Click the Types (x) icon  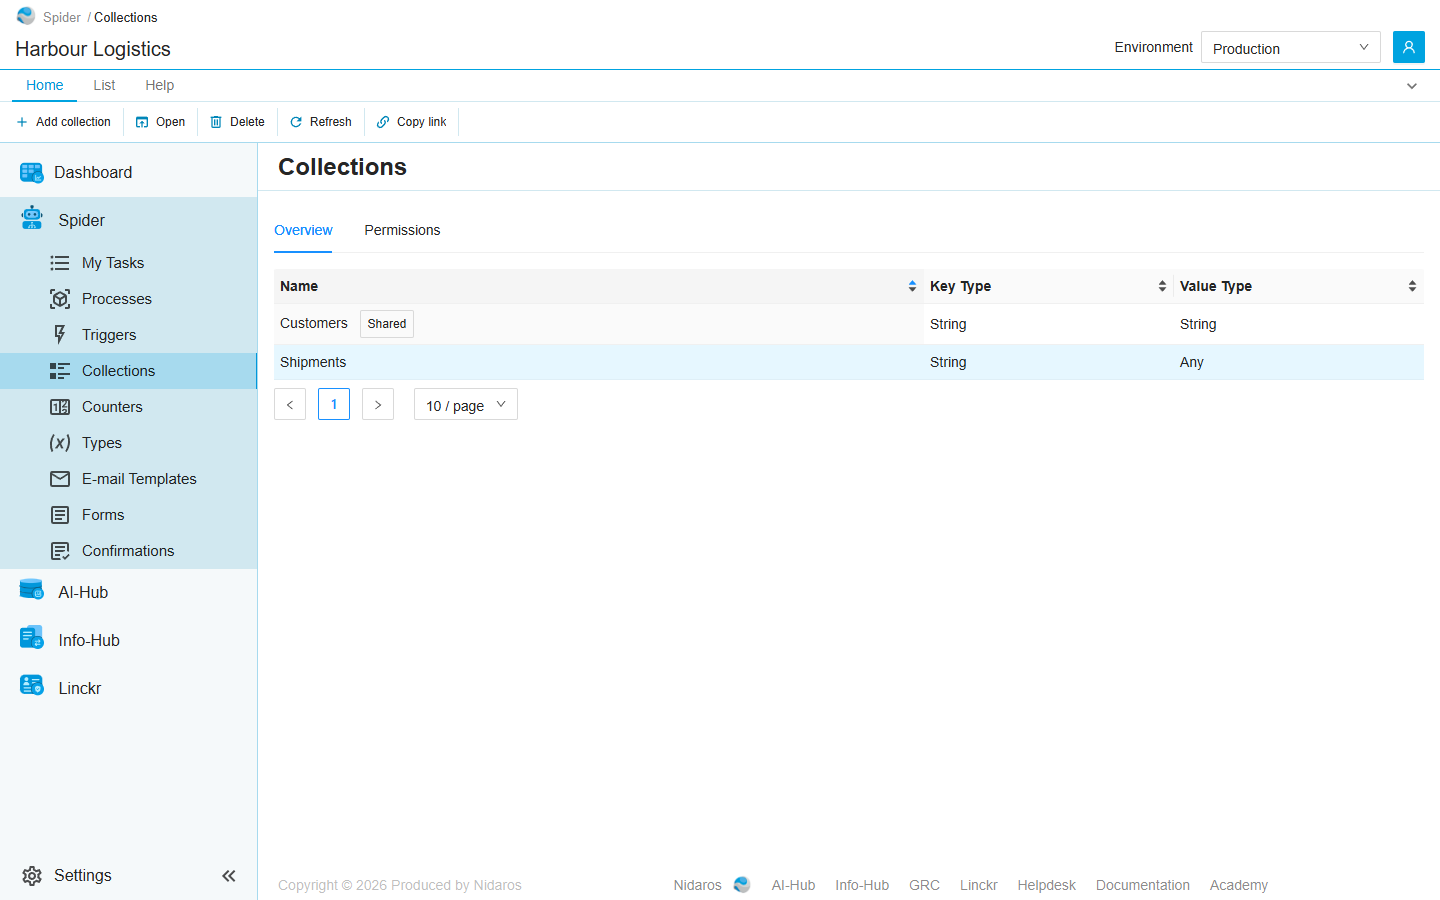[60, 443]
